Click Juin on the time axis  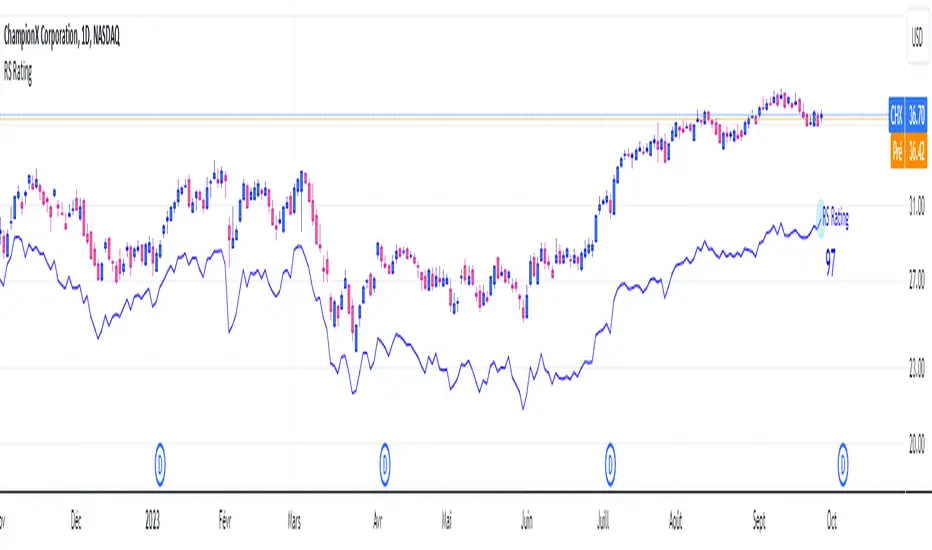(527, 520)
